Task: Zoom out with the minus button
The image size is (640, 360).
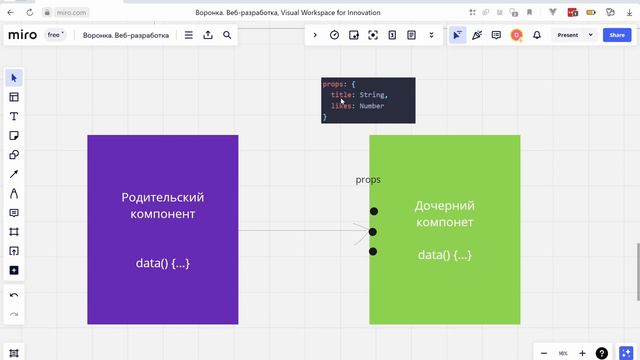Action: [x=544, y=353]
